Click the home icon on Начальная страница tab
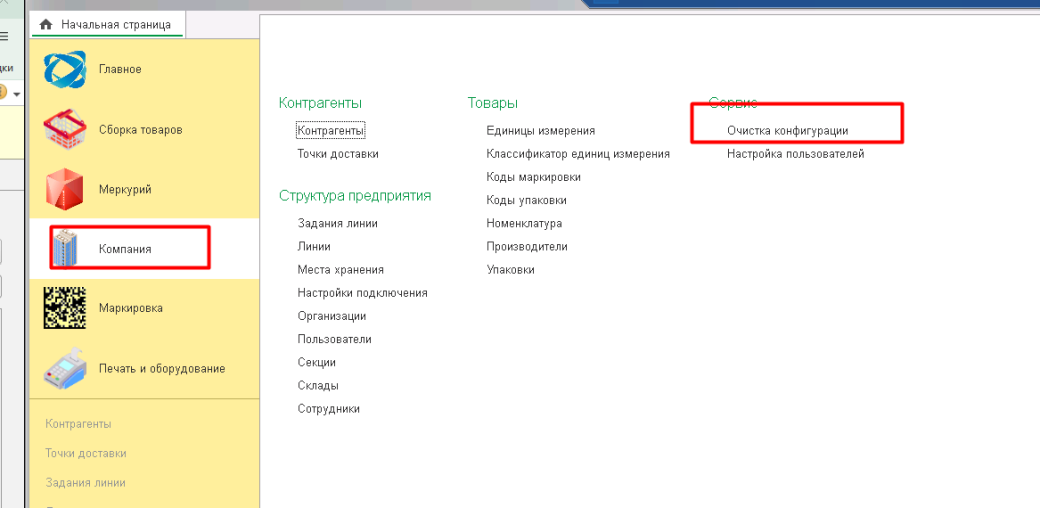Image resolution: width=1040 pixels, height=508 pixels. tap(46, 25)
